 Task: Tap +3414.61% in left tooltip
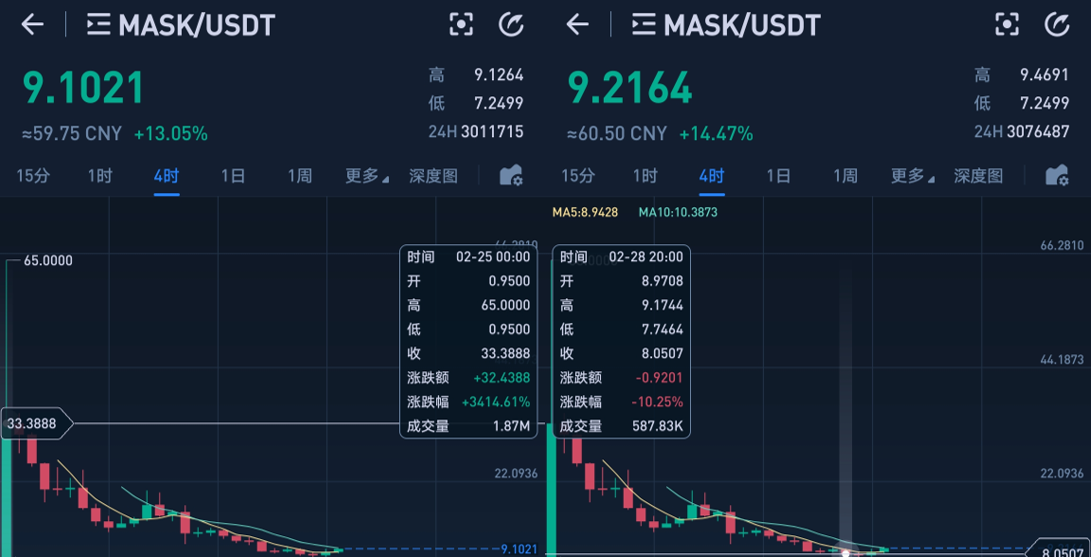click(495, 402)
